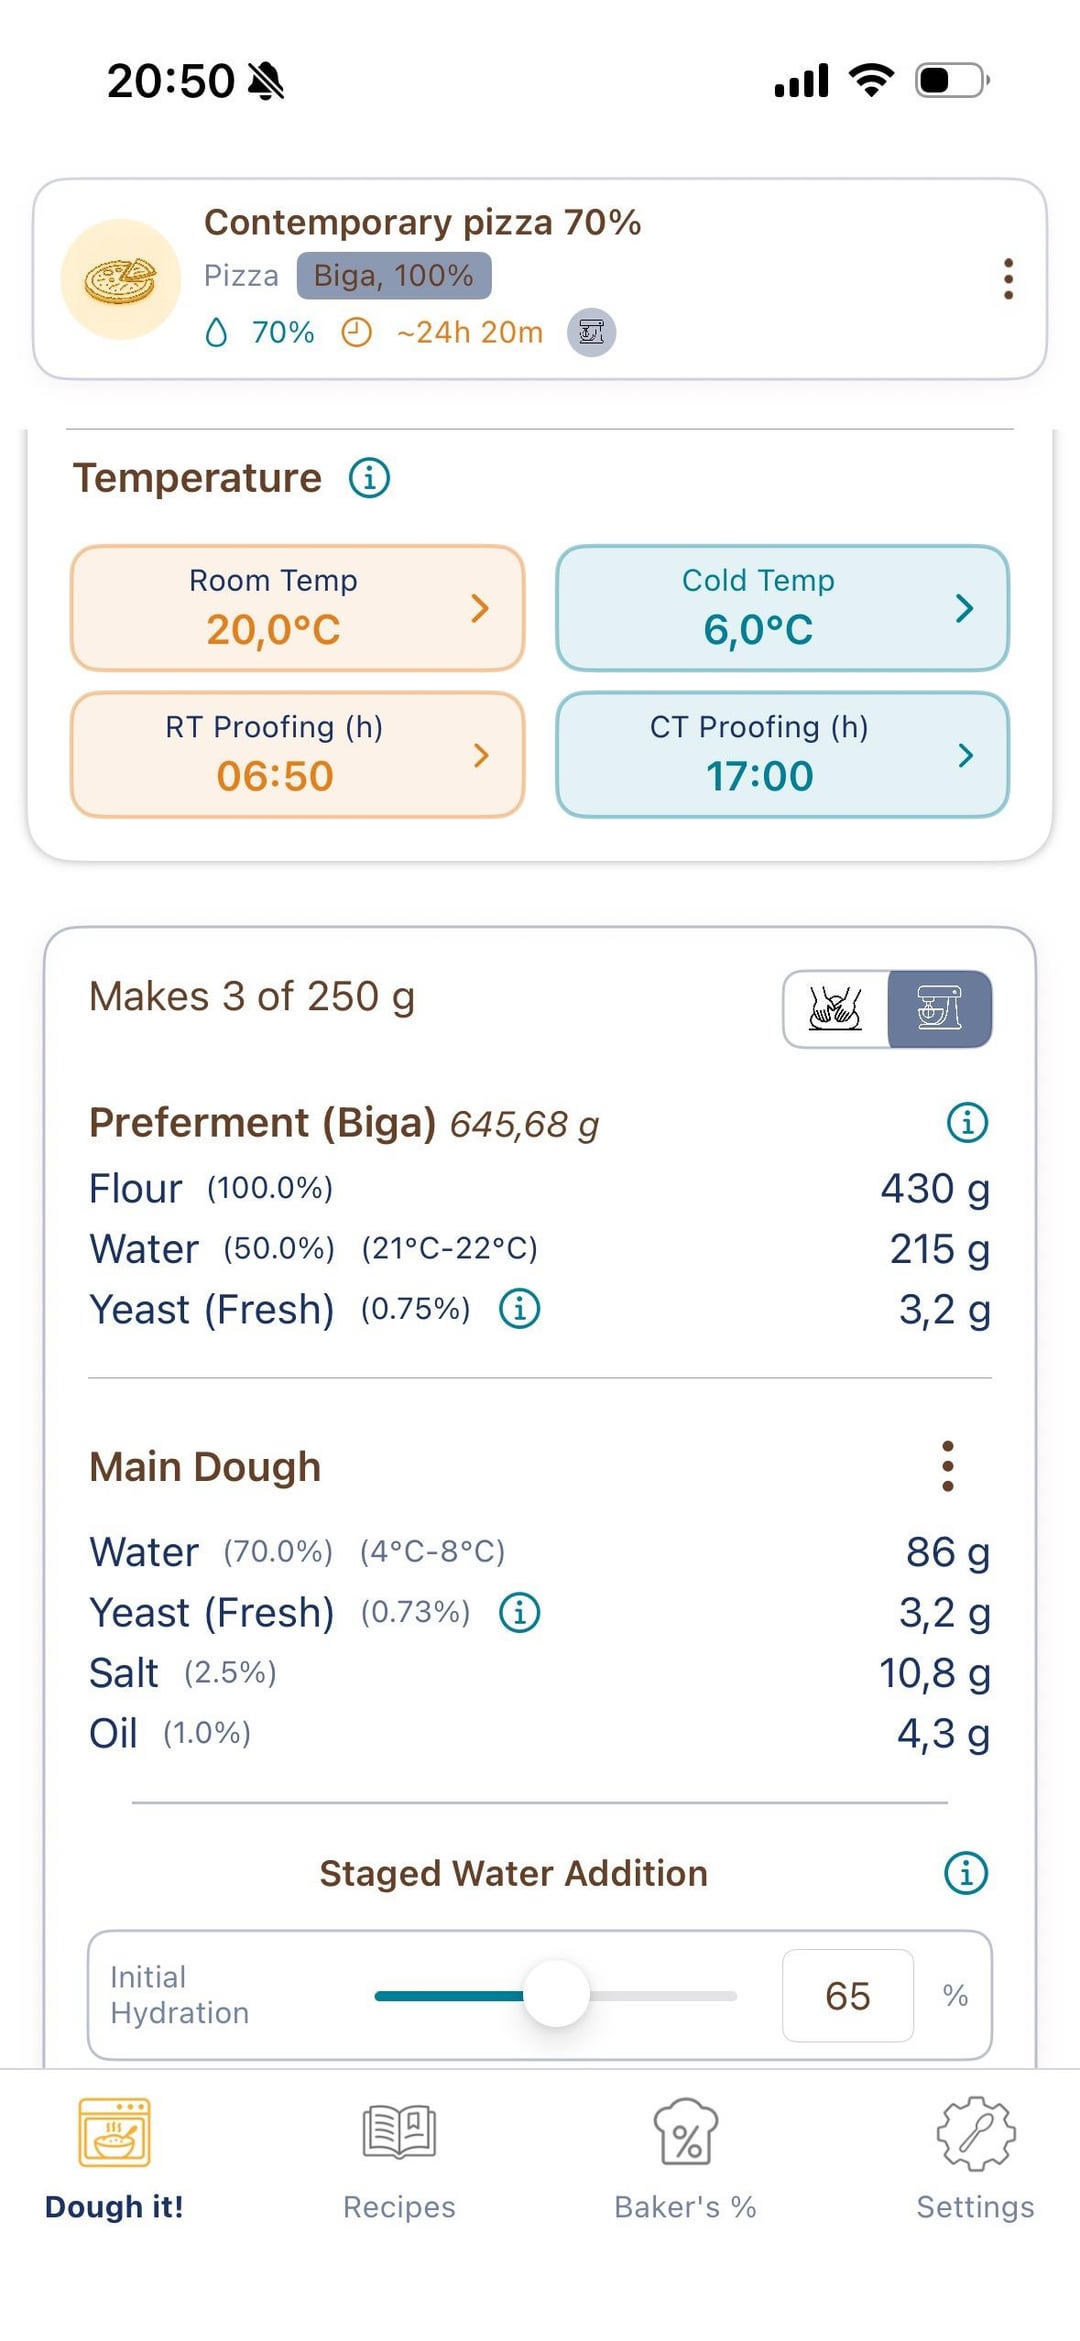The height and width of the screenshot is (2341, 1080).
Task: Switch to the Recipes tab
Action: (x=399, y=2159)
